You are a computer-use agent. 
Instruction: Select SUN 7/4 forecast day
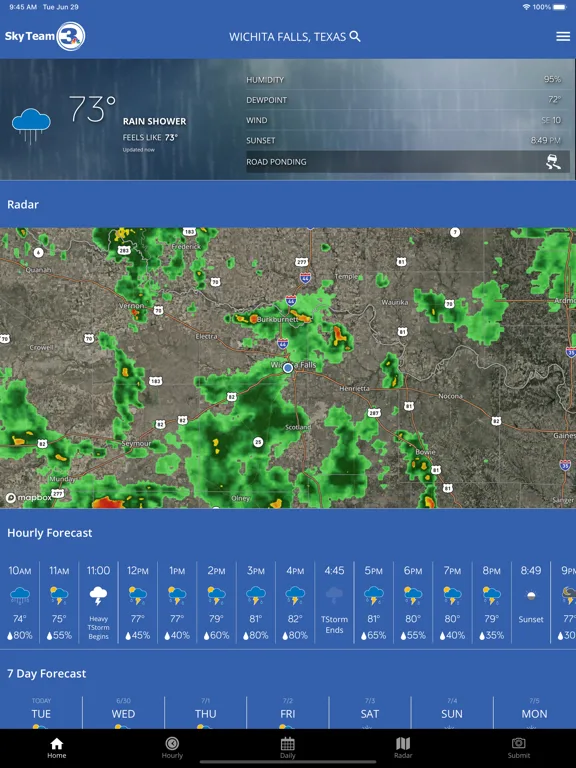[452, 714]
